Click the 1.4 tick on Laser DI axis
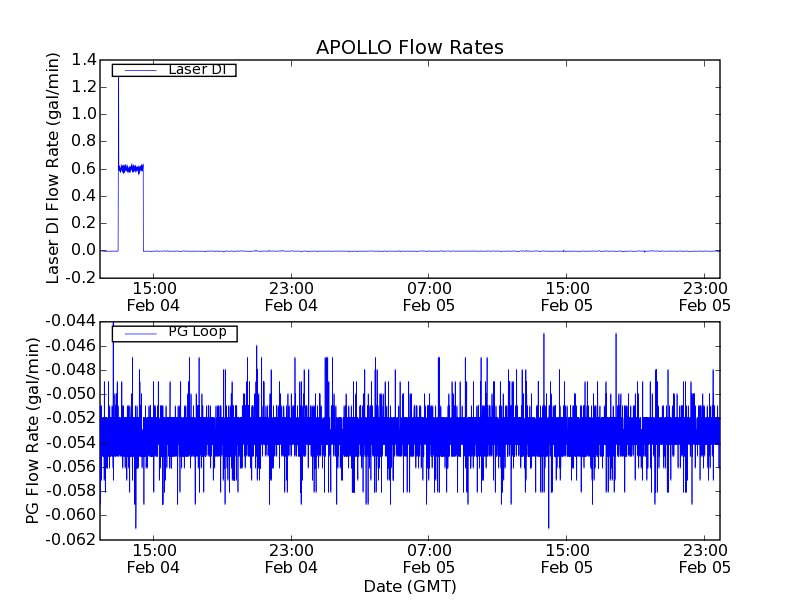This screenshot has width=800, height=600. 83,60
